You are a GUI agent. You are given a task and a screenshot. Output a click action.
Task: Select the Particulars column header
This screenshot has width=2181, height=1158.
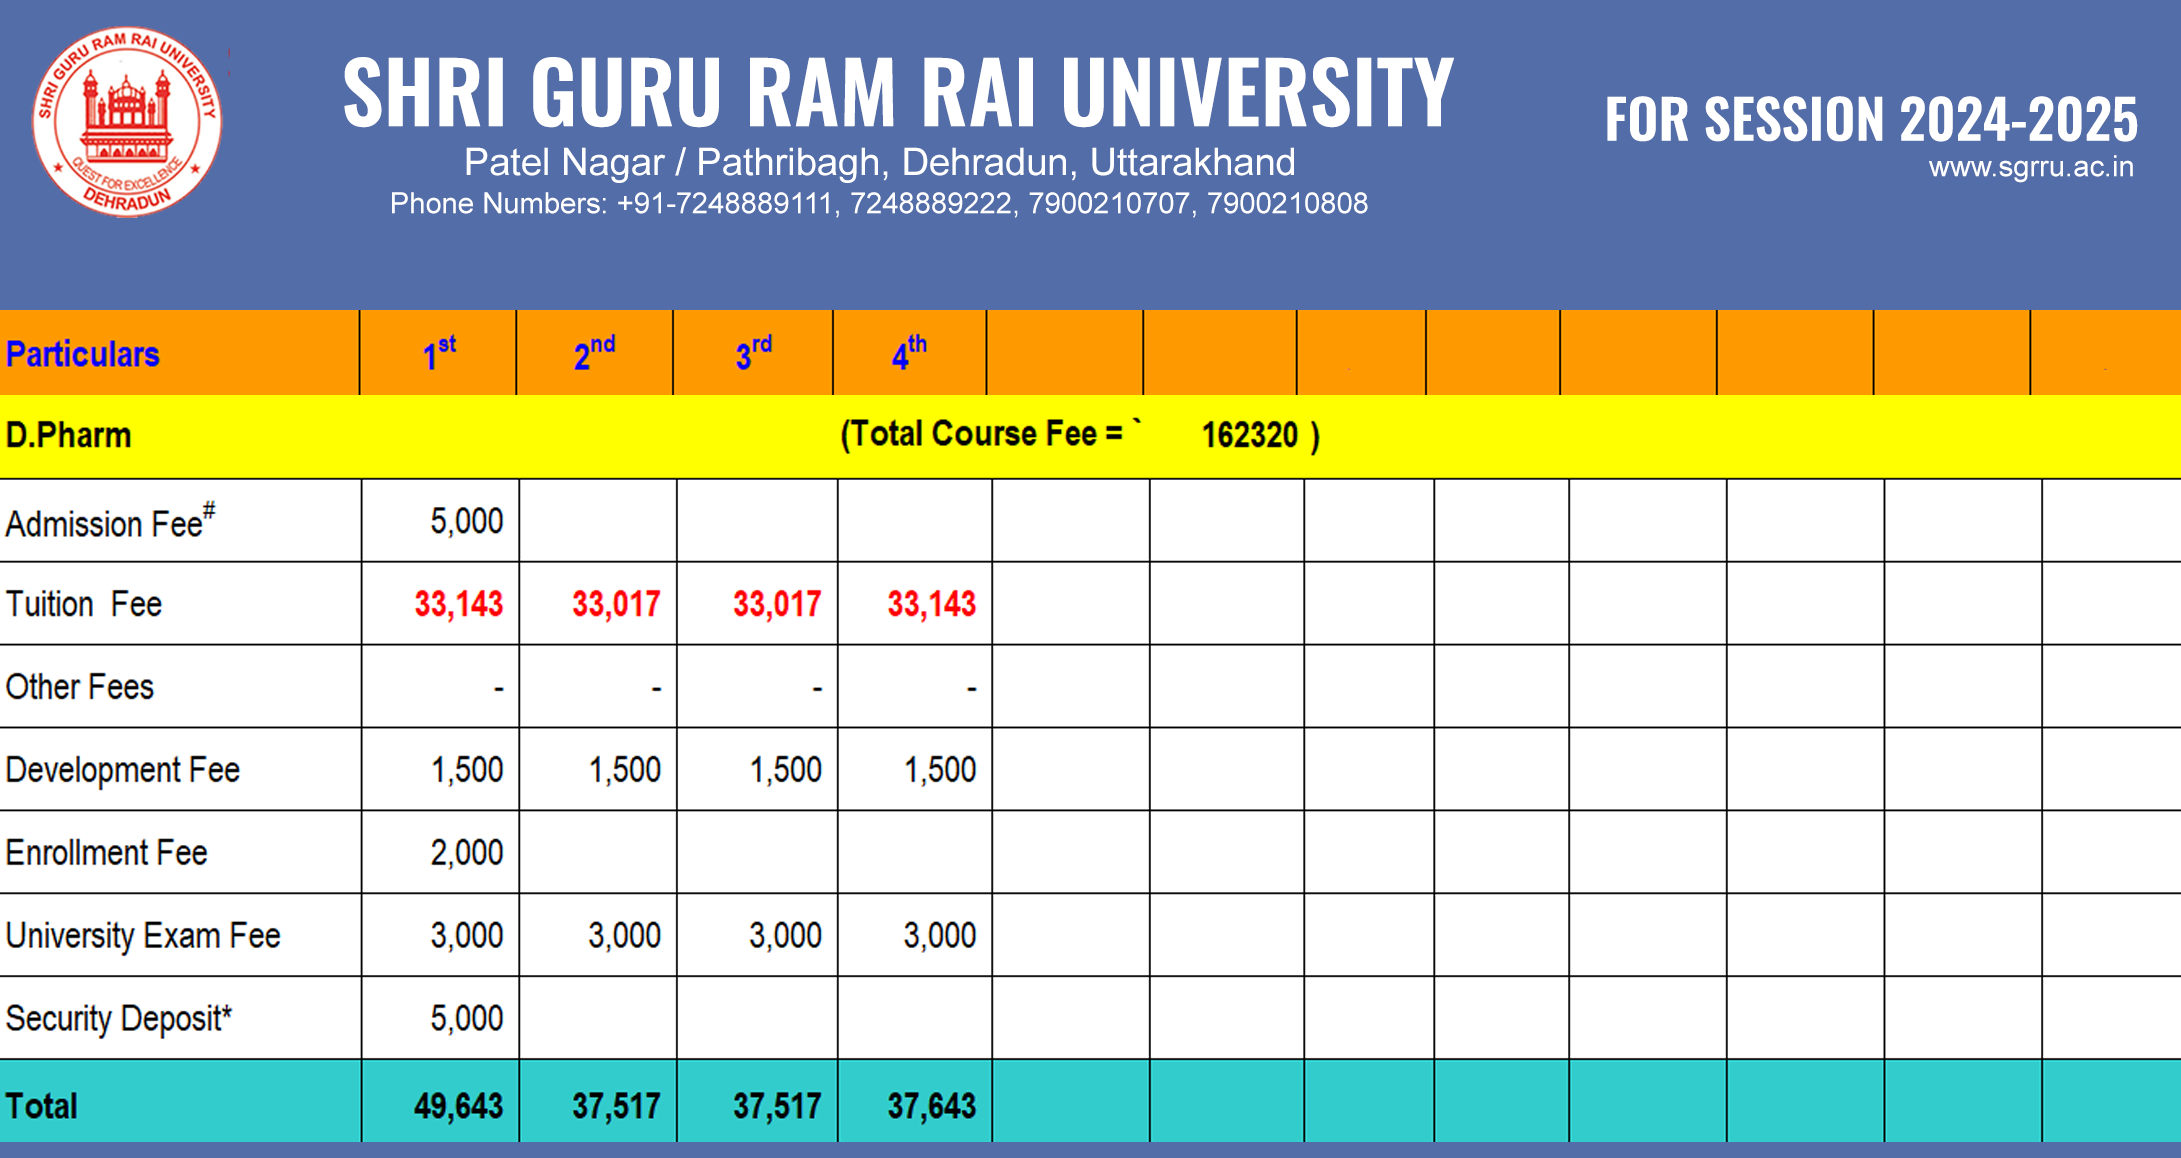point(83,354)
